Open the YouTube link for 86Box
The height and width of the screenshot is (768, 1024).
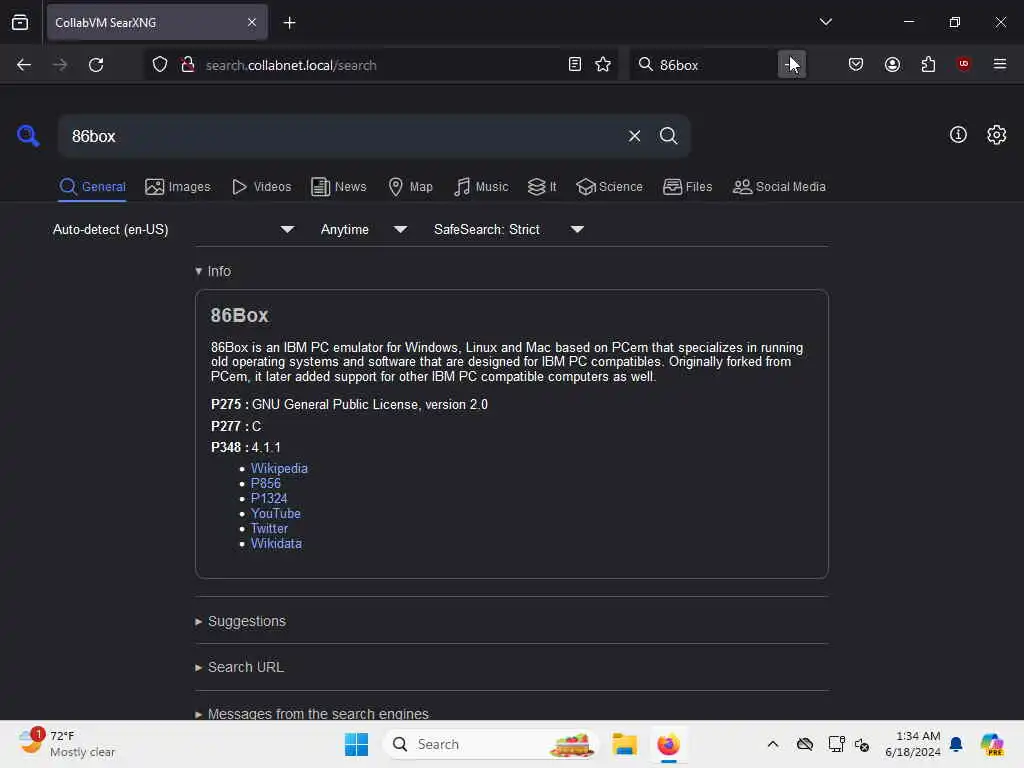tap(276, 513)
